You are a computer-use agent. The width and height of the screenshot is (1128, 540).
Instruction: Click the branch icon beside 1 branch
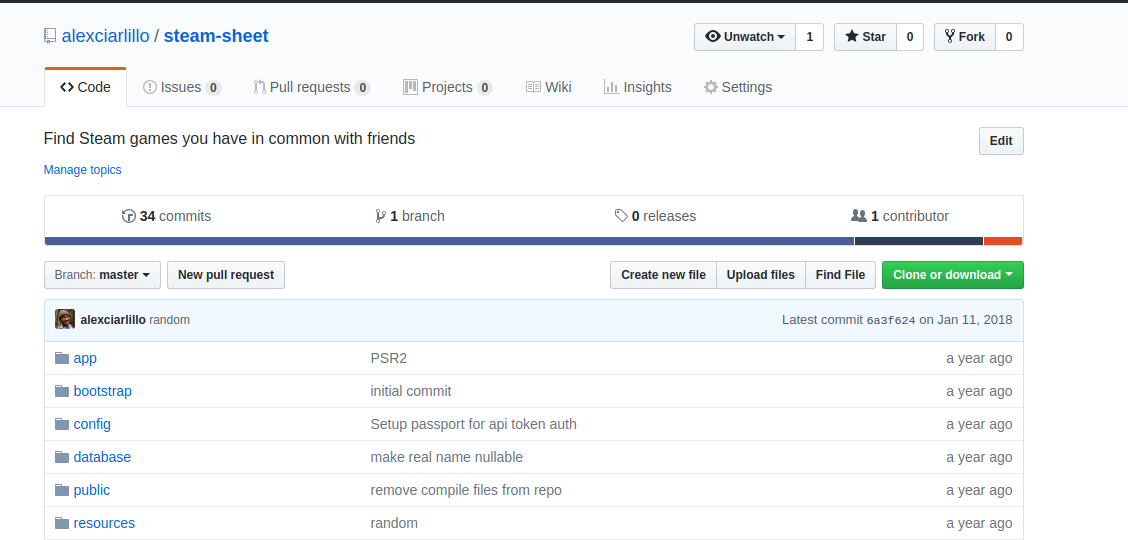coord(381,216)
